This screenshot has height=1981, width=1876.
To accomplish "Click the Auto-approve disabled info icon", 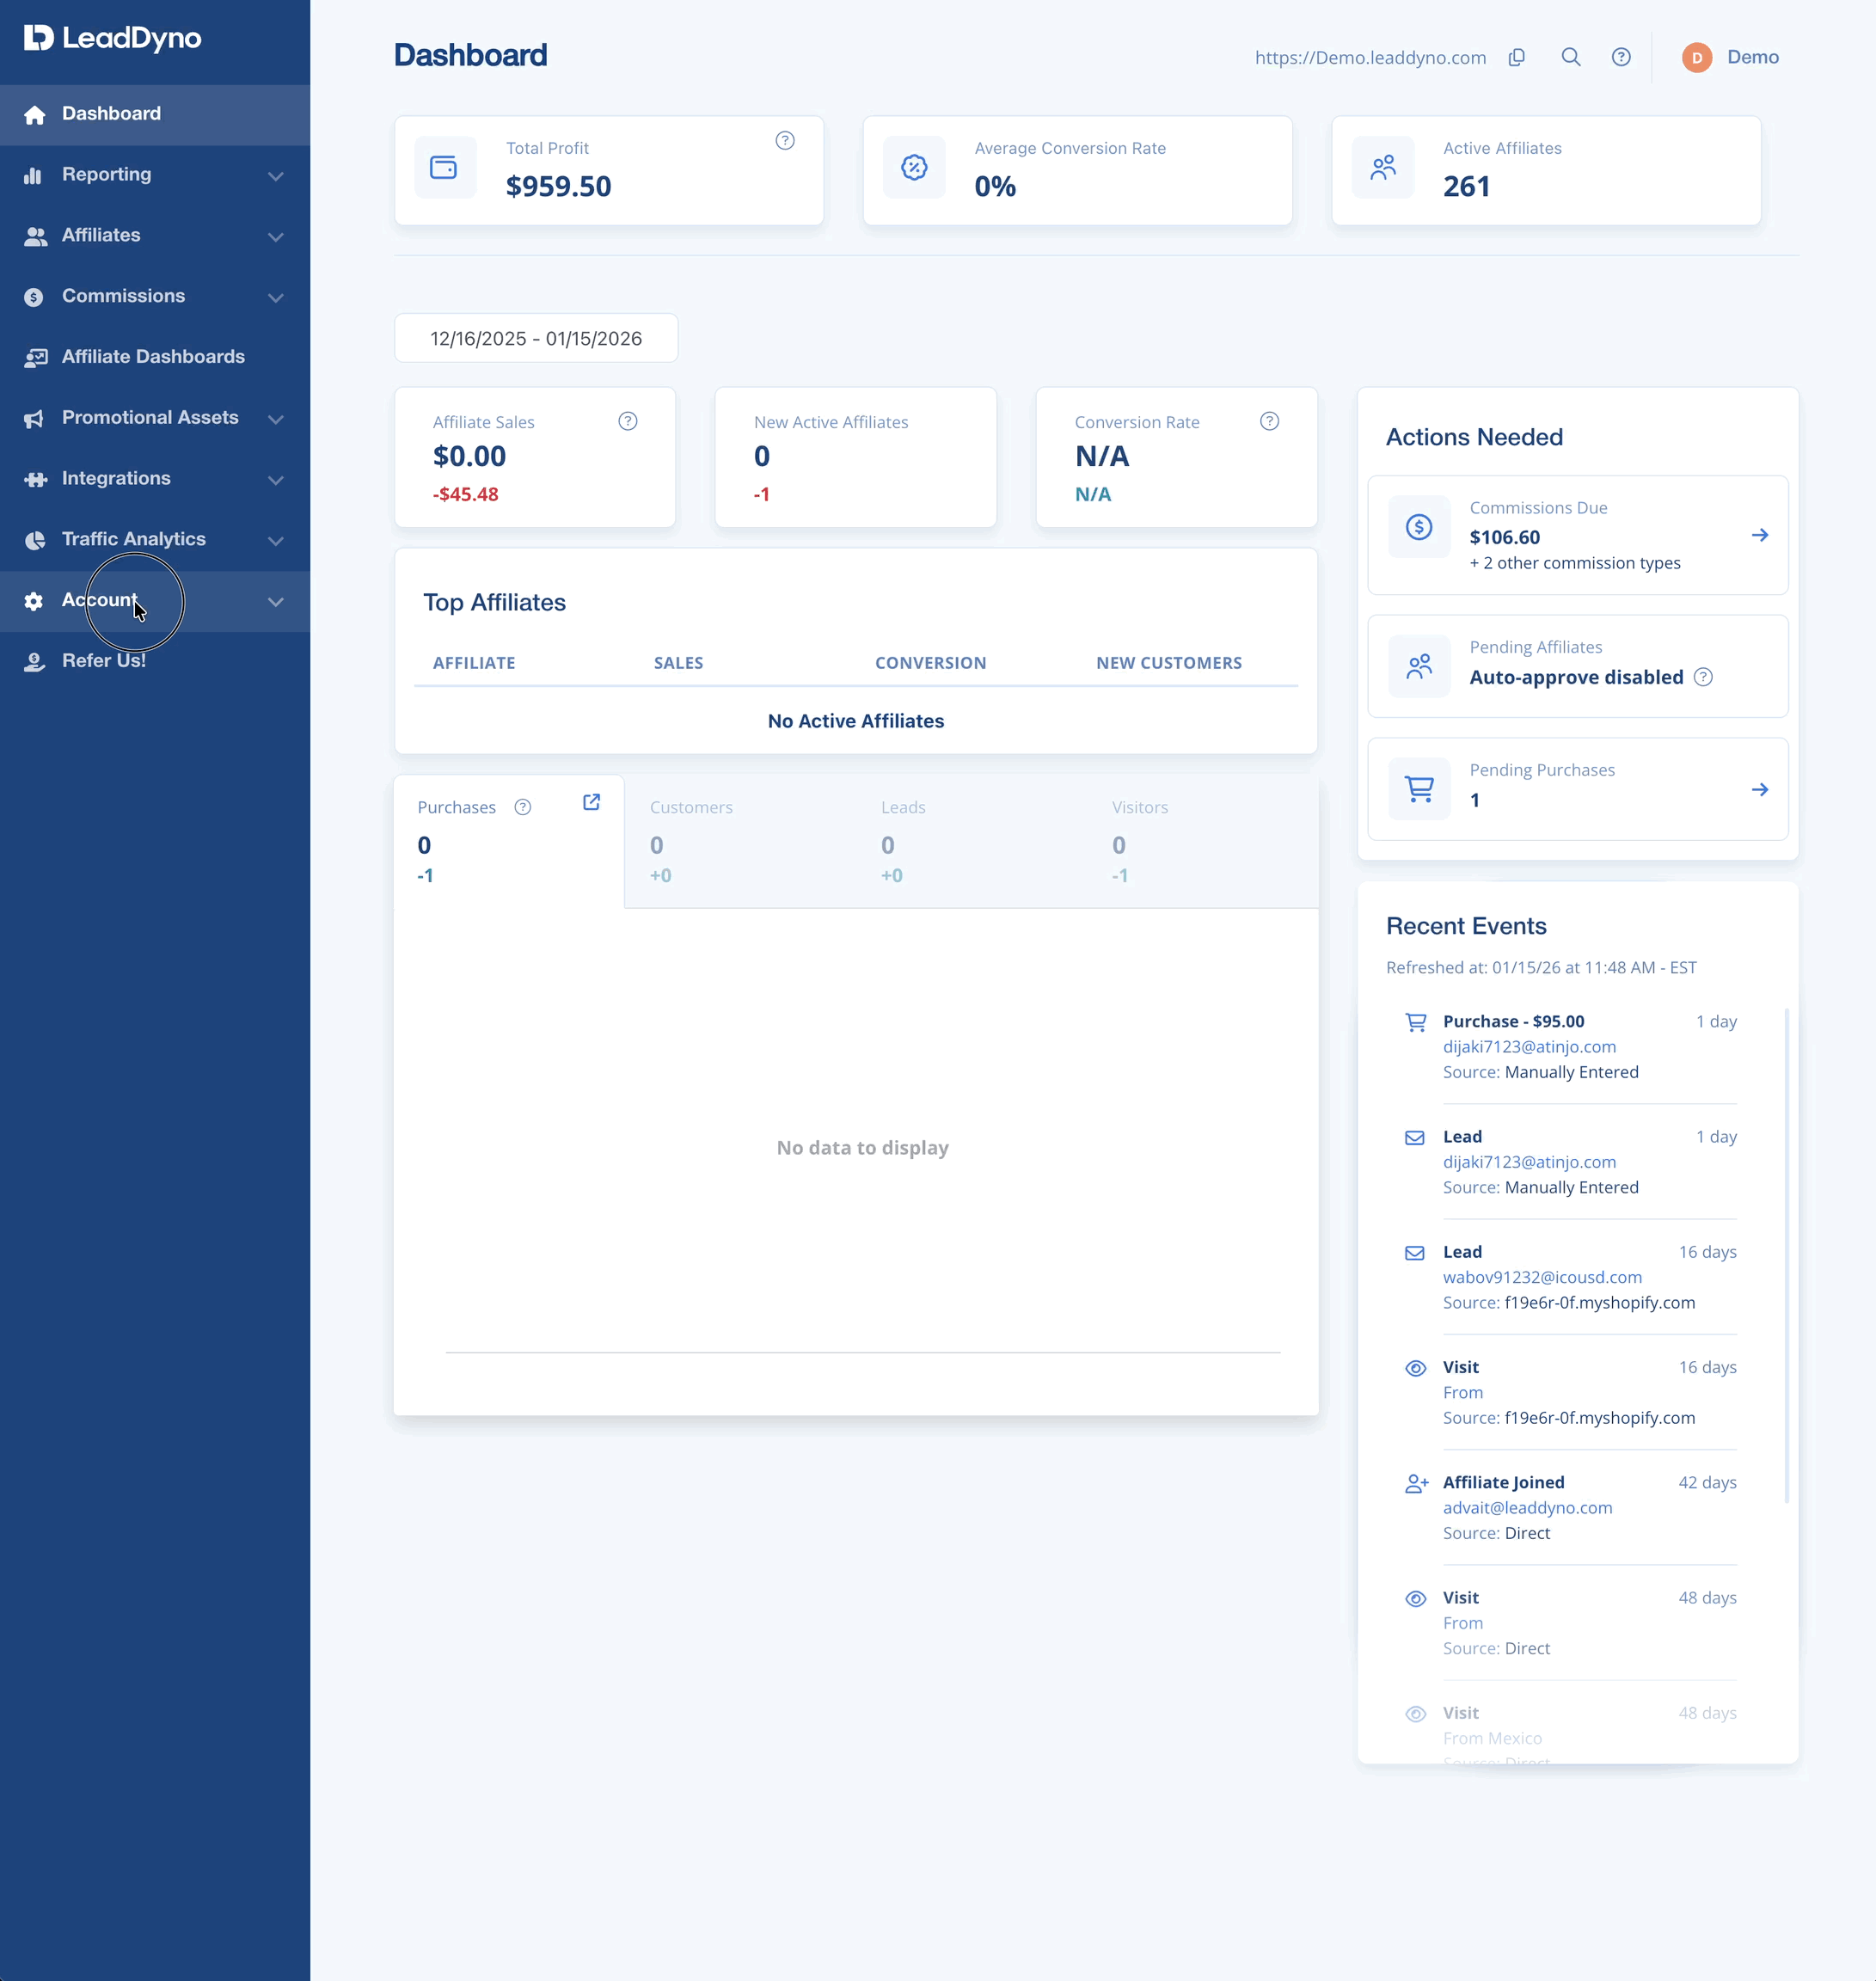I will coord(1703,677).
